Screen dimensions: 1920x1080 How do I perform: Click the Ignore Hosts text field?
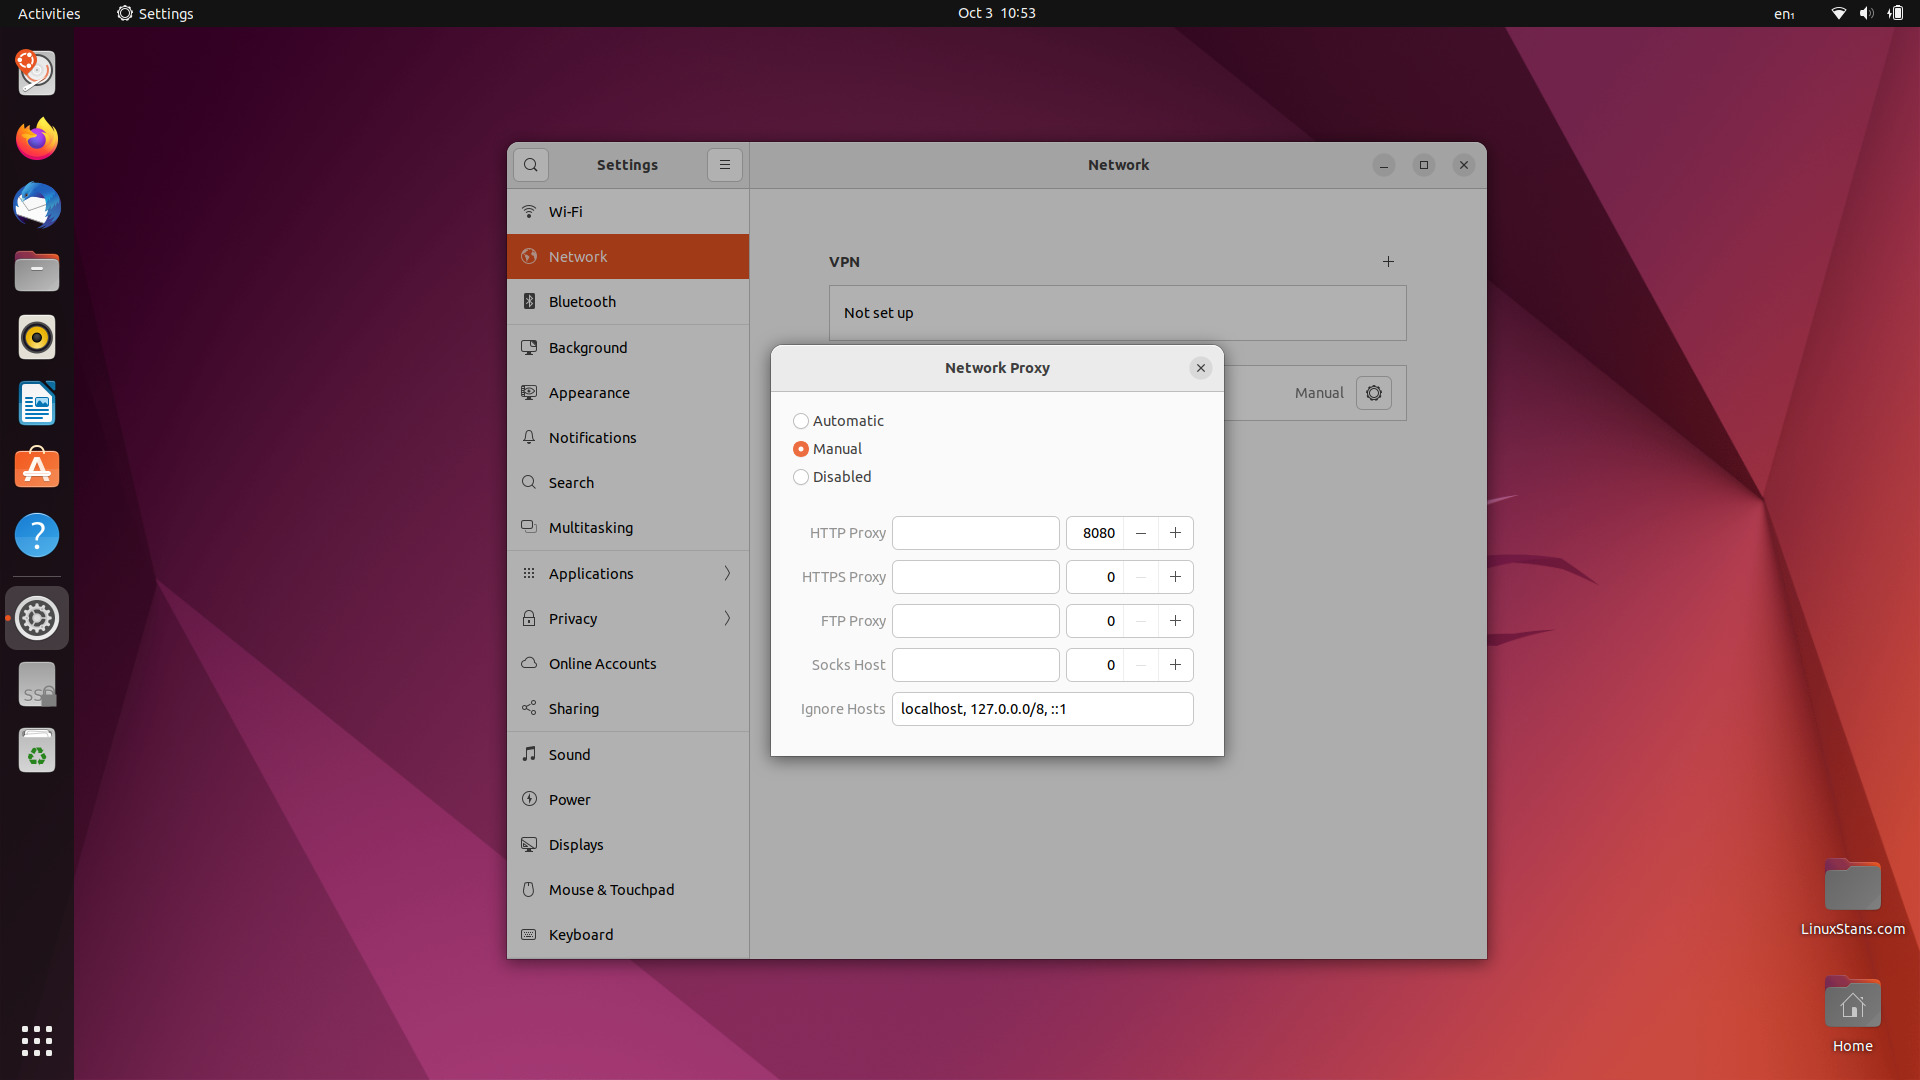click(1042, 709)
